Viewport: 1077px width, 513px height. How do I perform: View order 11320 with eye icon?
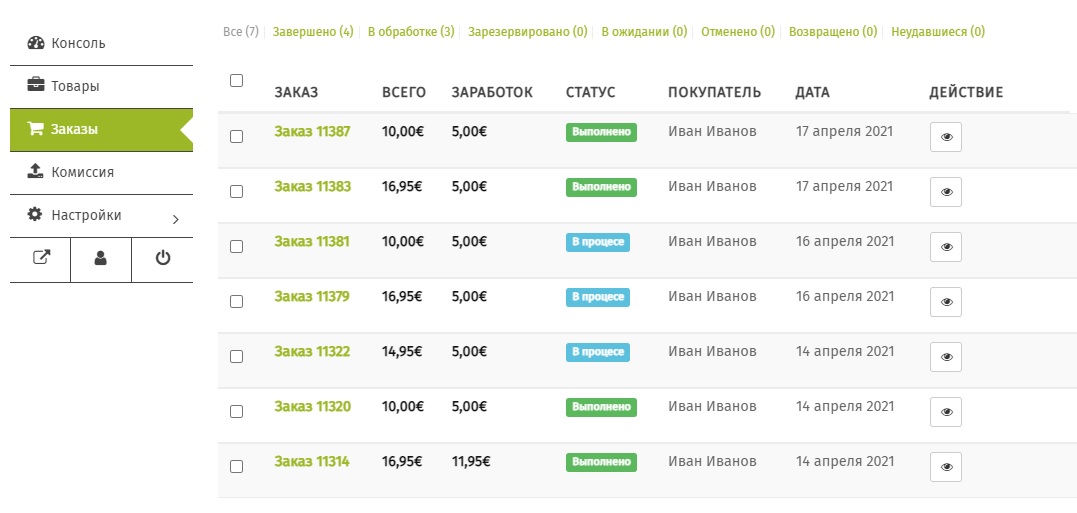[x=946, y=412]
